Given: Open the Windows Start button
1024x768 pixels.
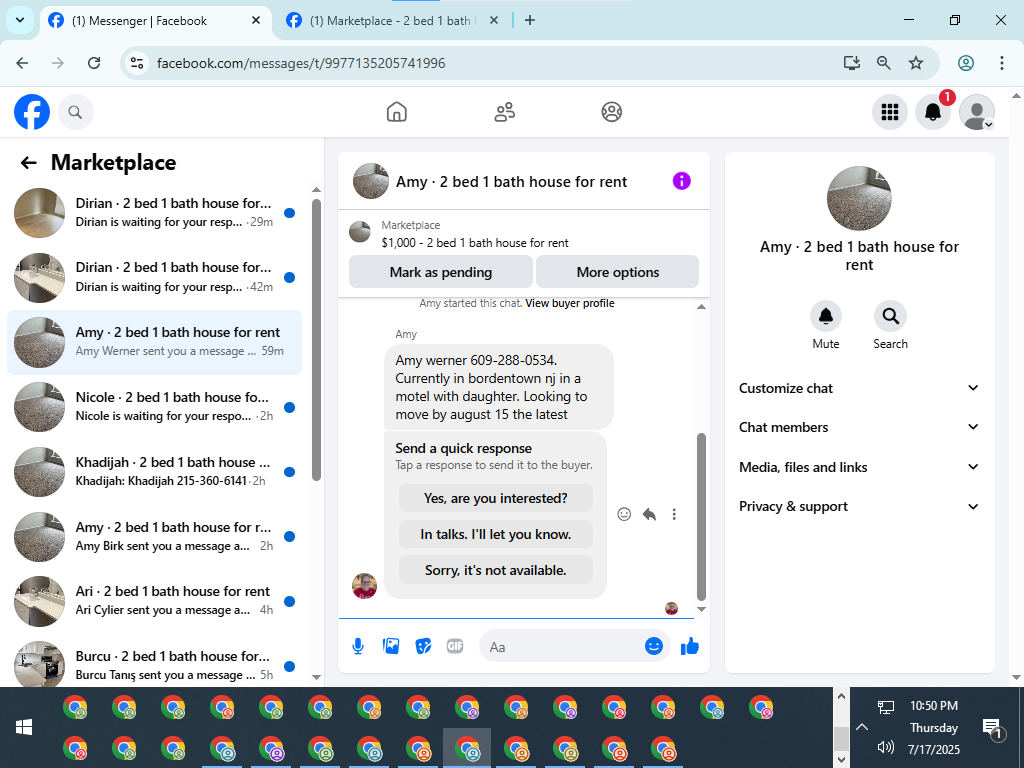Looking at the screenshot, I should pos(24,727).
